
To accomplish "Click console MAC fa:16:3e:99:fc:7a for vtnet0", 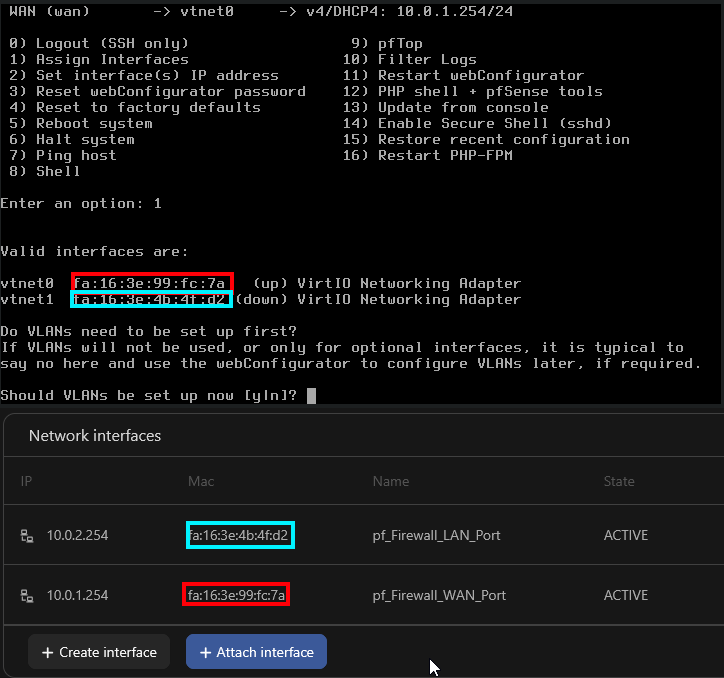I will [x=150, y=284].
